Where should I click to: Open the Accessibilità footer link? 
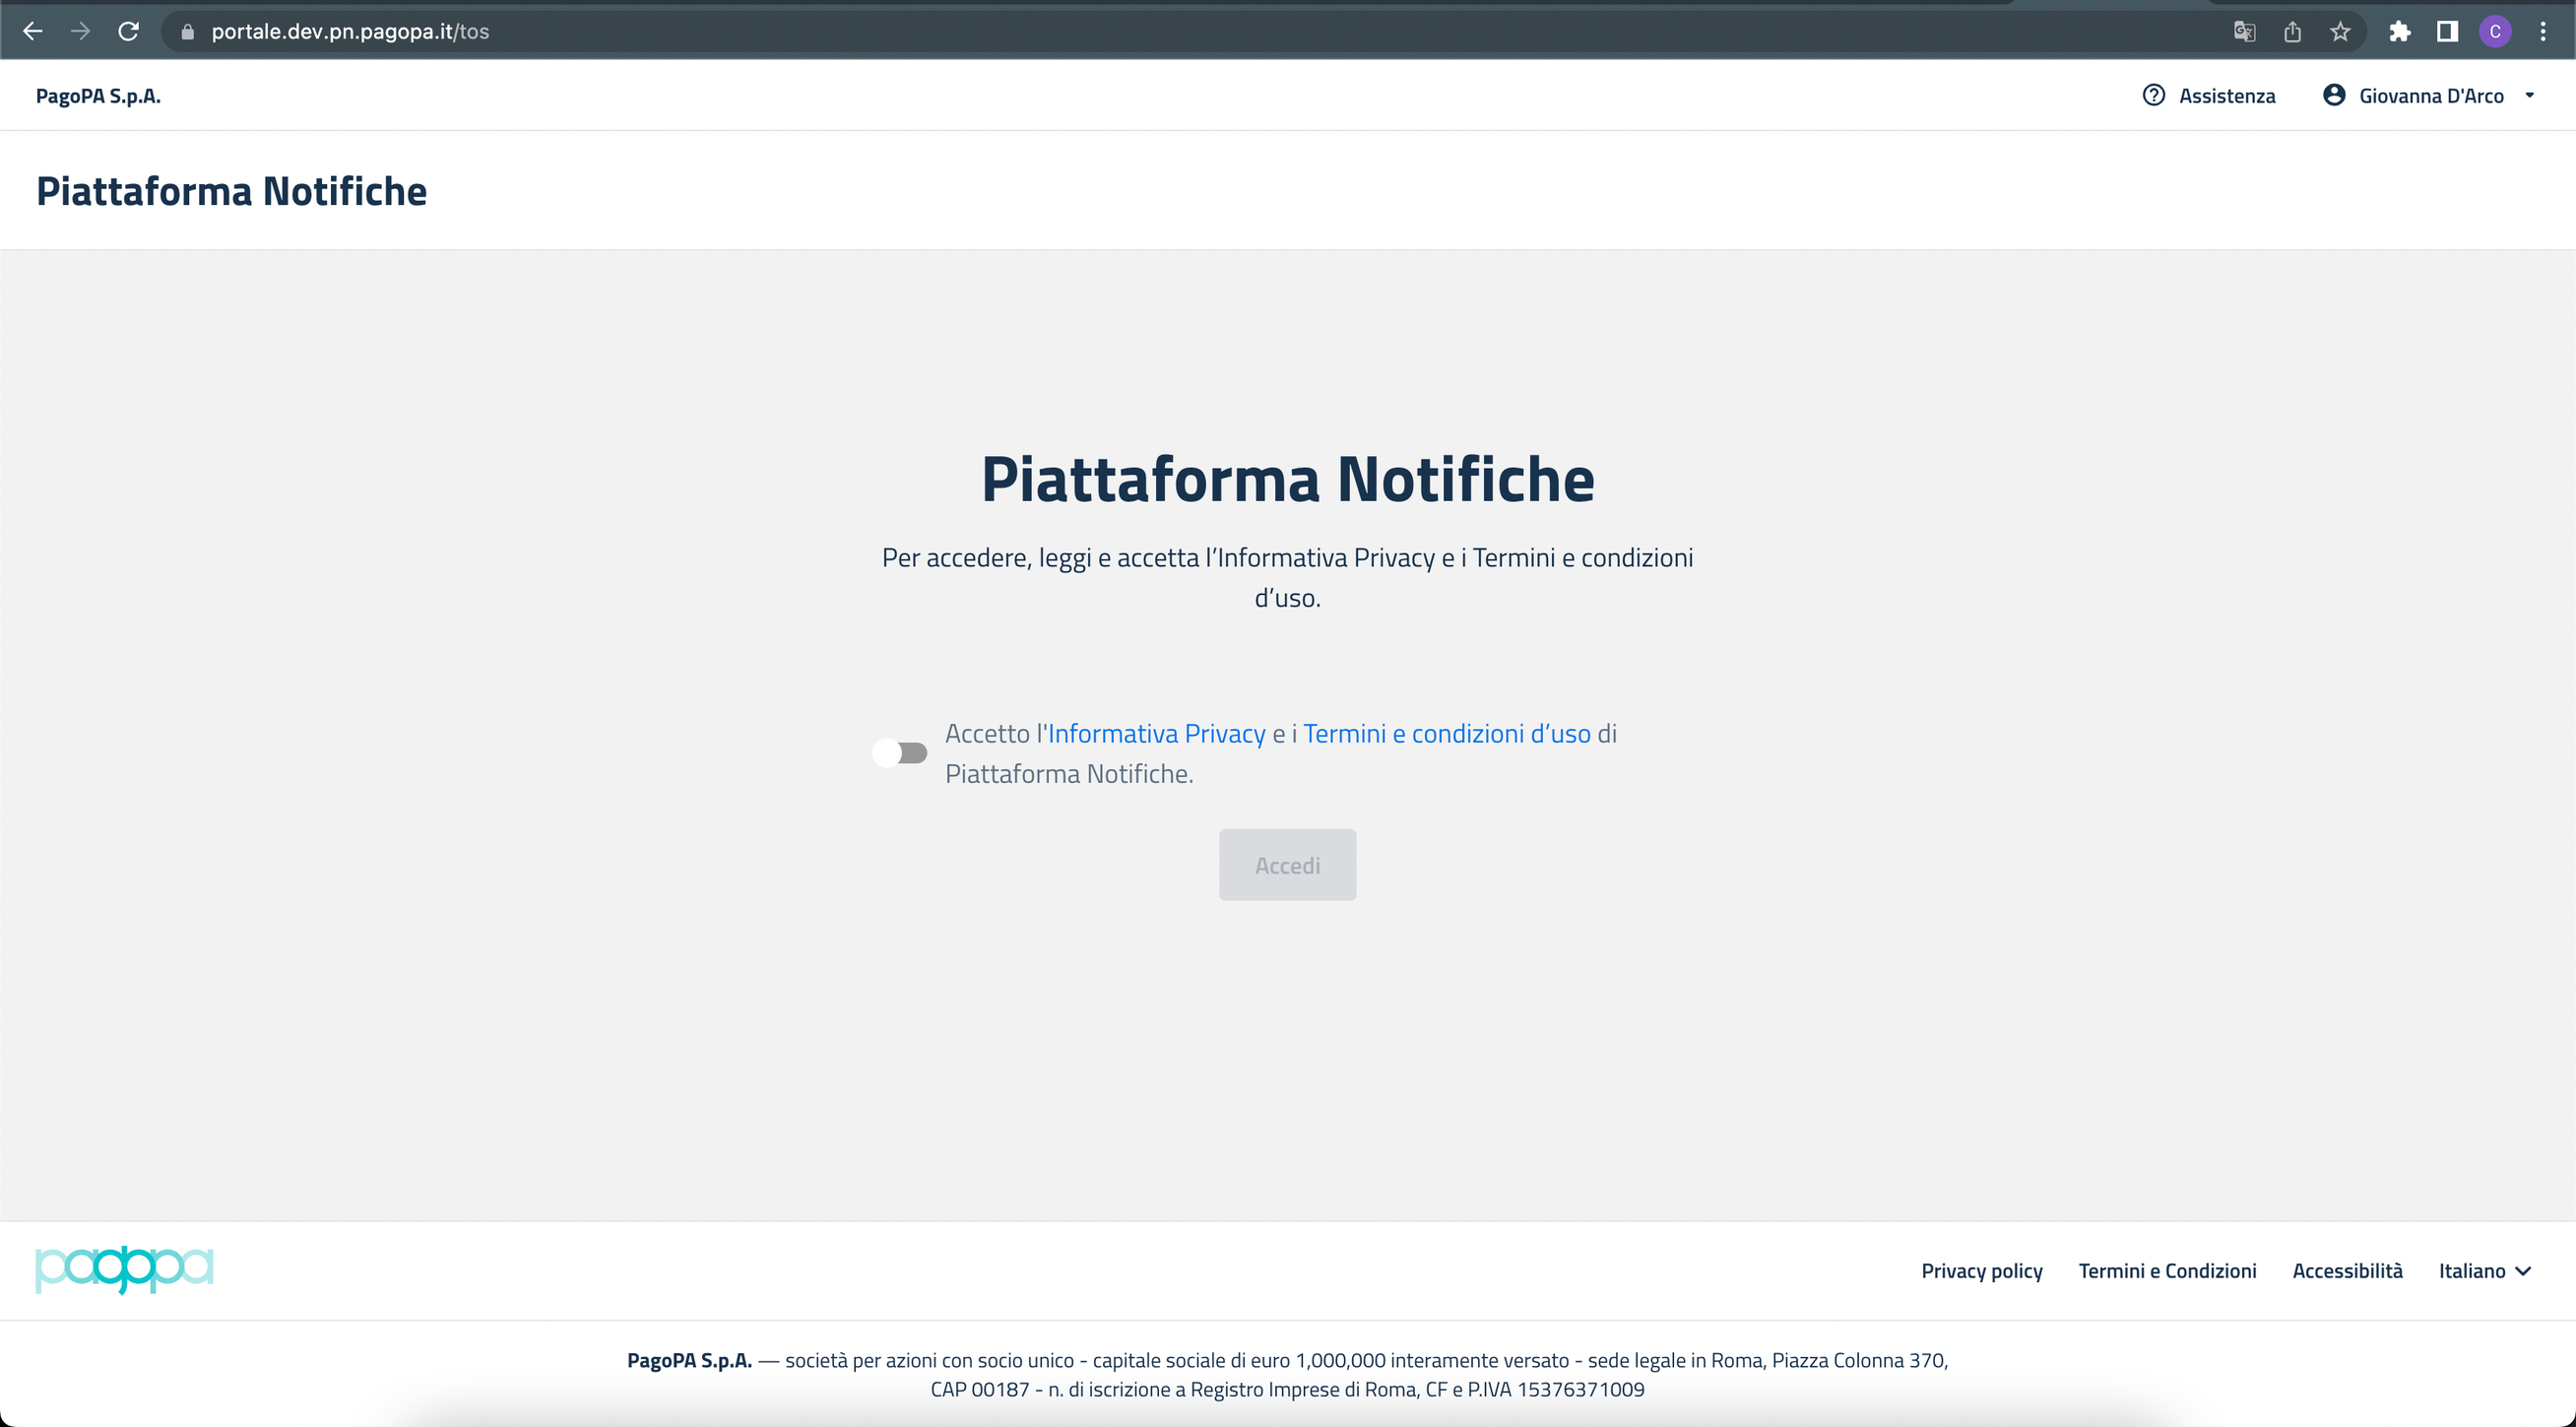2347,1270
